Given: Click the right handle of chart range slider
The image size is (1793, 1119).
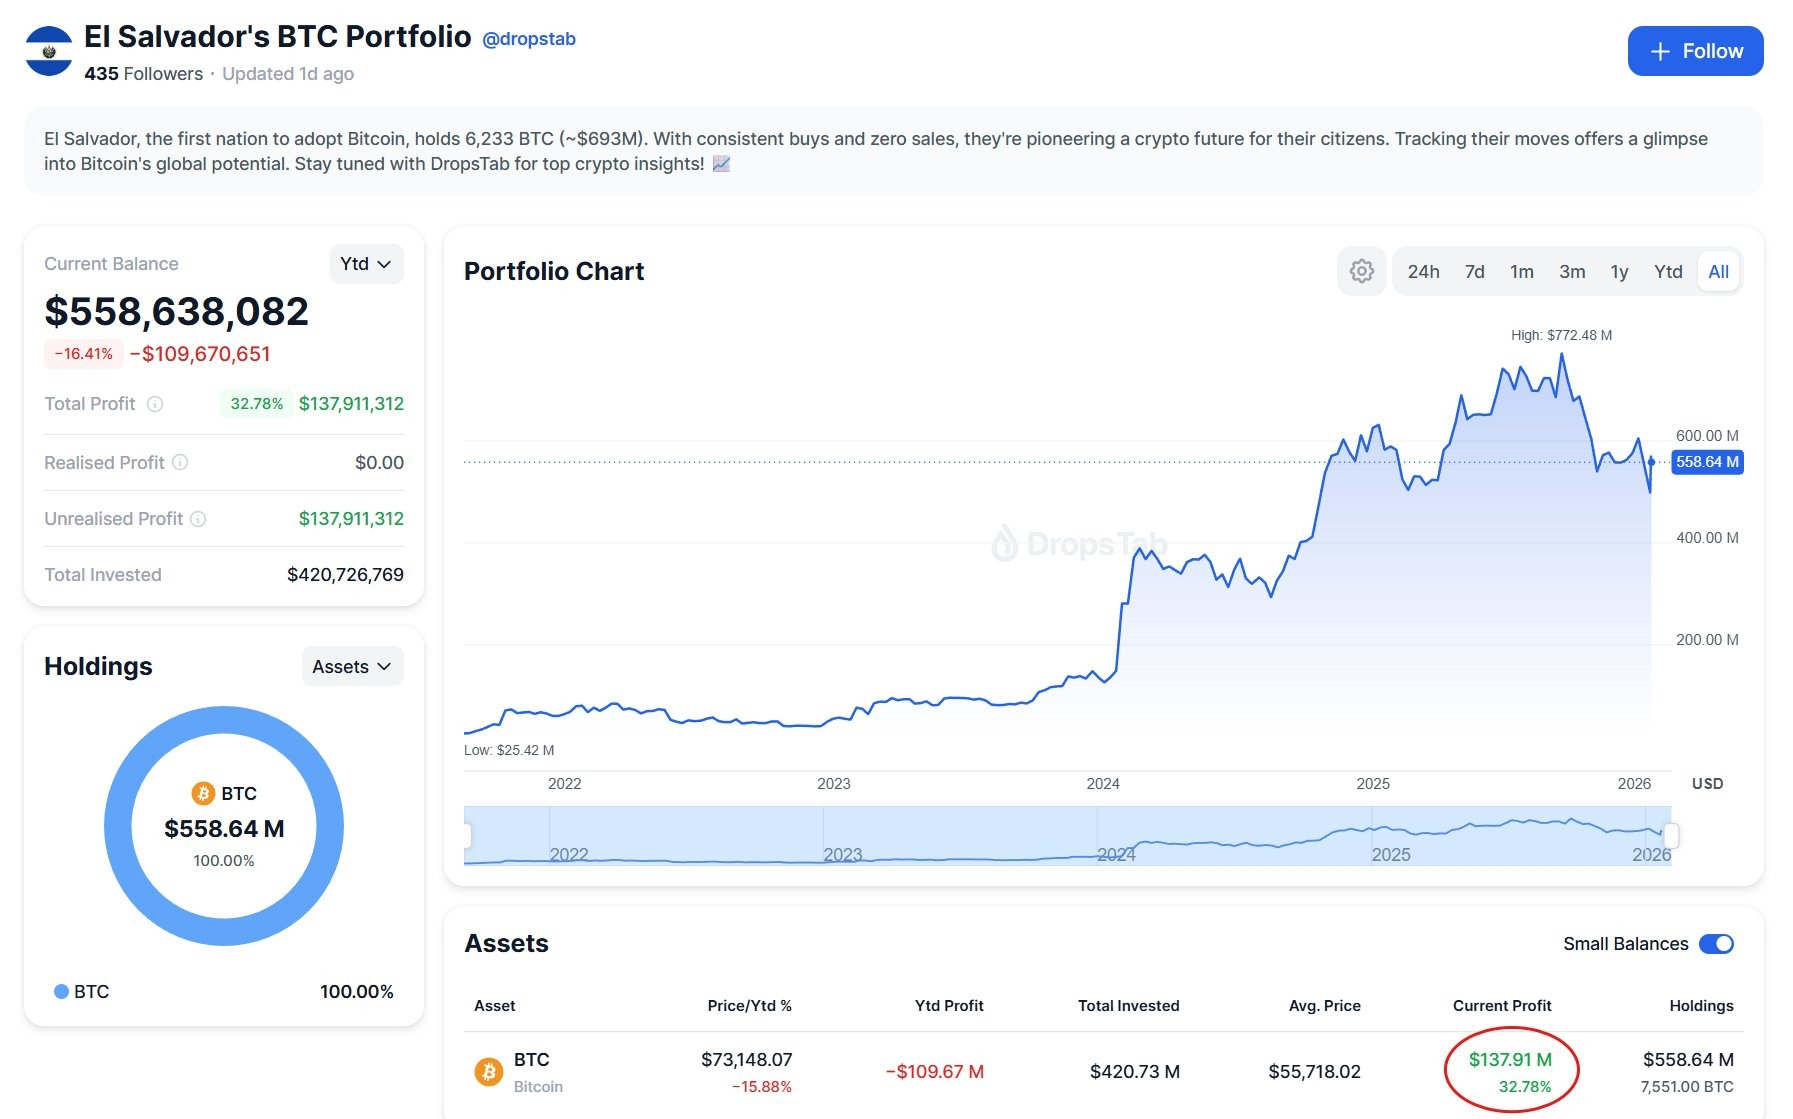Looking at the screenshot, I should click(x=1671, y=835).
